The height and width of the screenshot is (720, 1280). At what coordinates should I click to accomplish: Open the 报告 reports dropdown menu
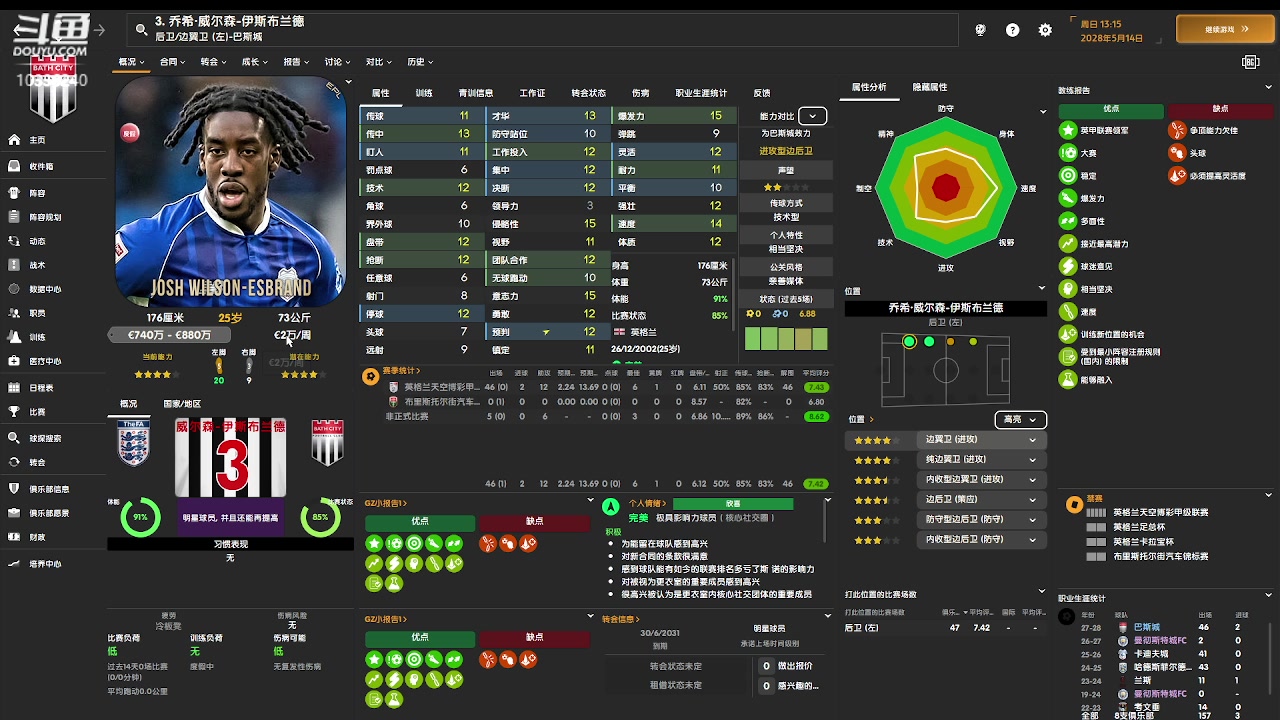point(296,62)
